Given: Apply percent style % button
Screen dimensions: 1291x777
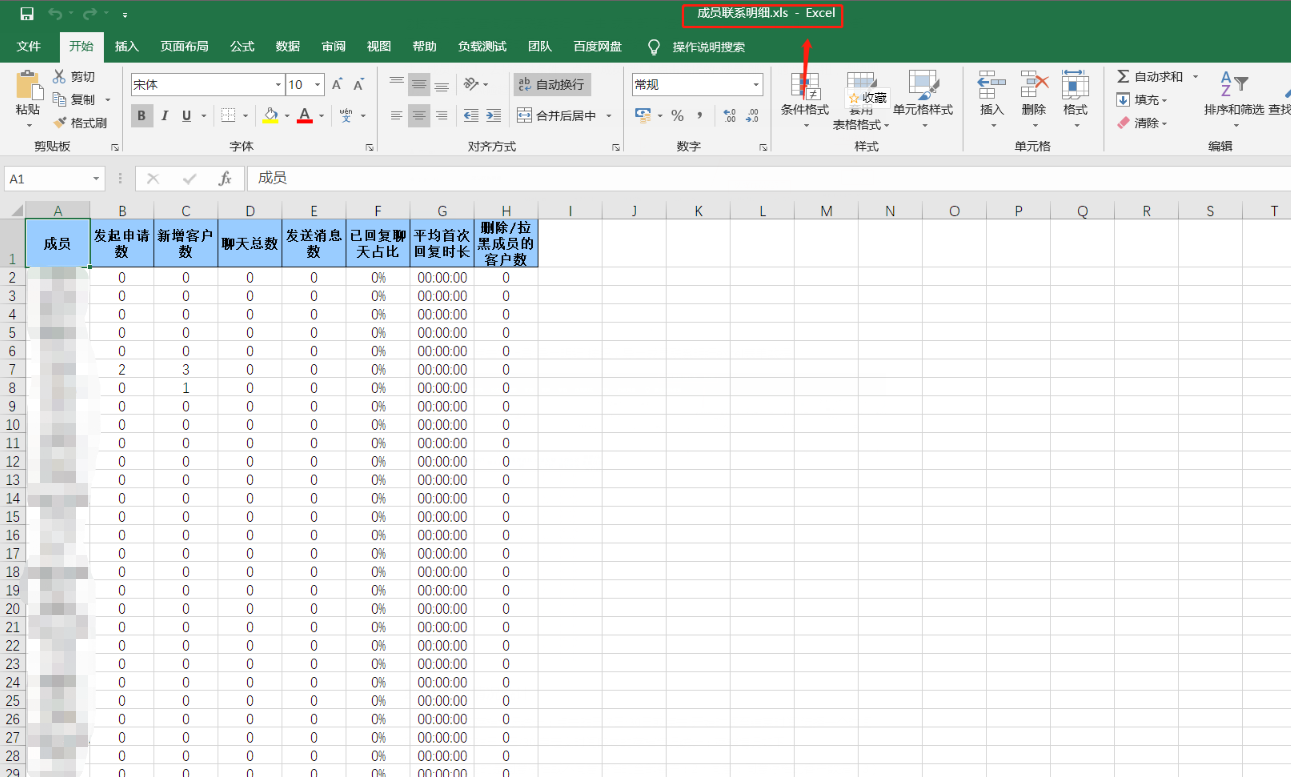Looking at the screenshot, I should pos(677,116).
